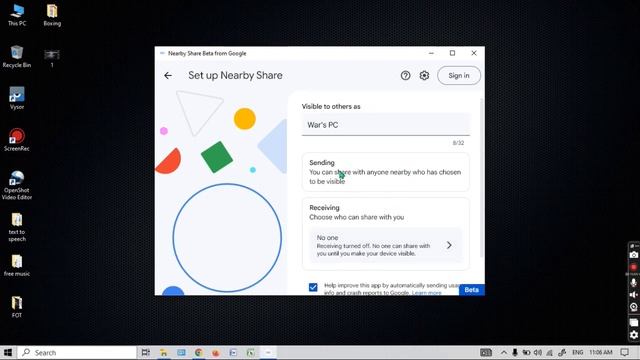Toggle the ScreenRec microphone

[633, 282]
